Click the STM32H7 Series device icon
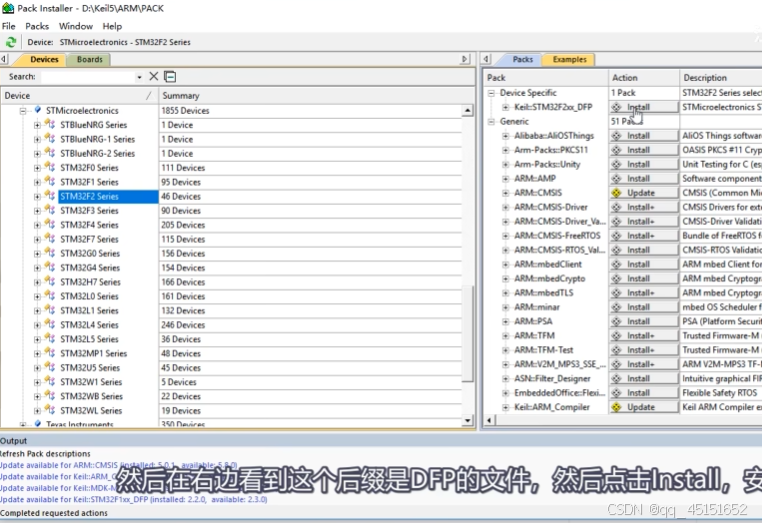This screenshot has height=523, width=762. (50, 281)
